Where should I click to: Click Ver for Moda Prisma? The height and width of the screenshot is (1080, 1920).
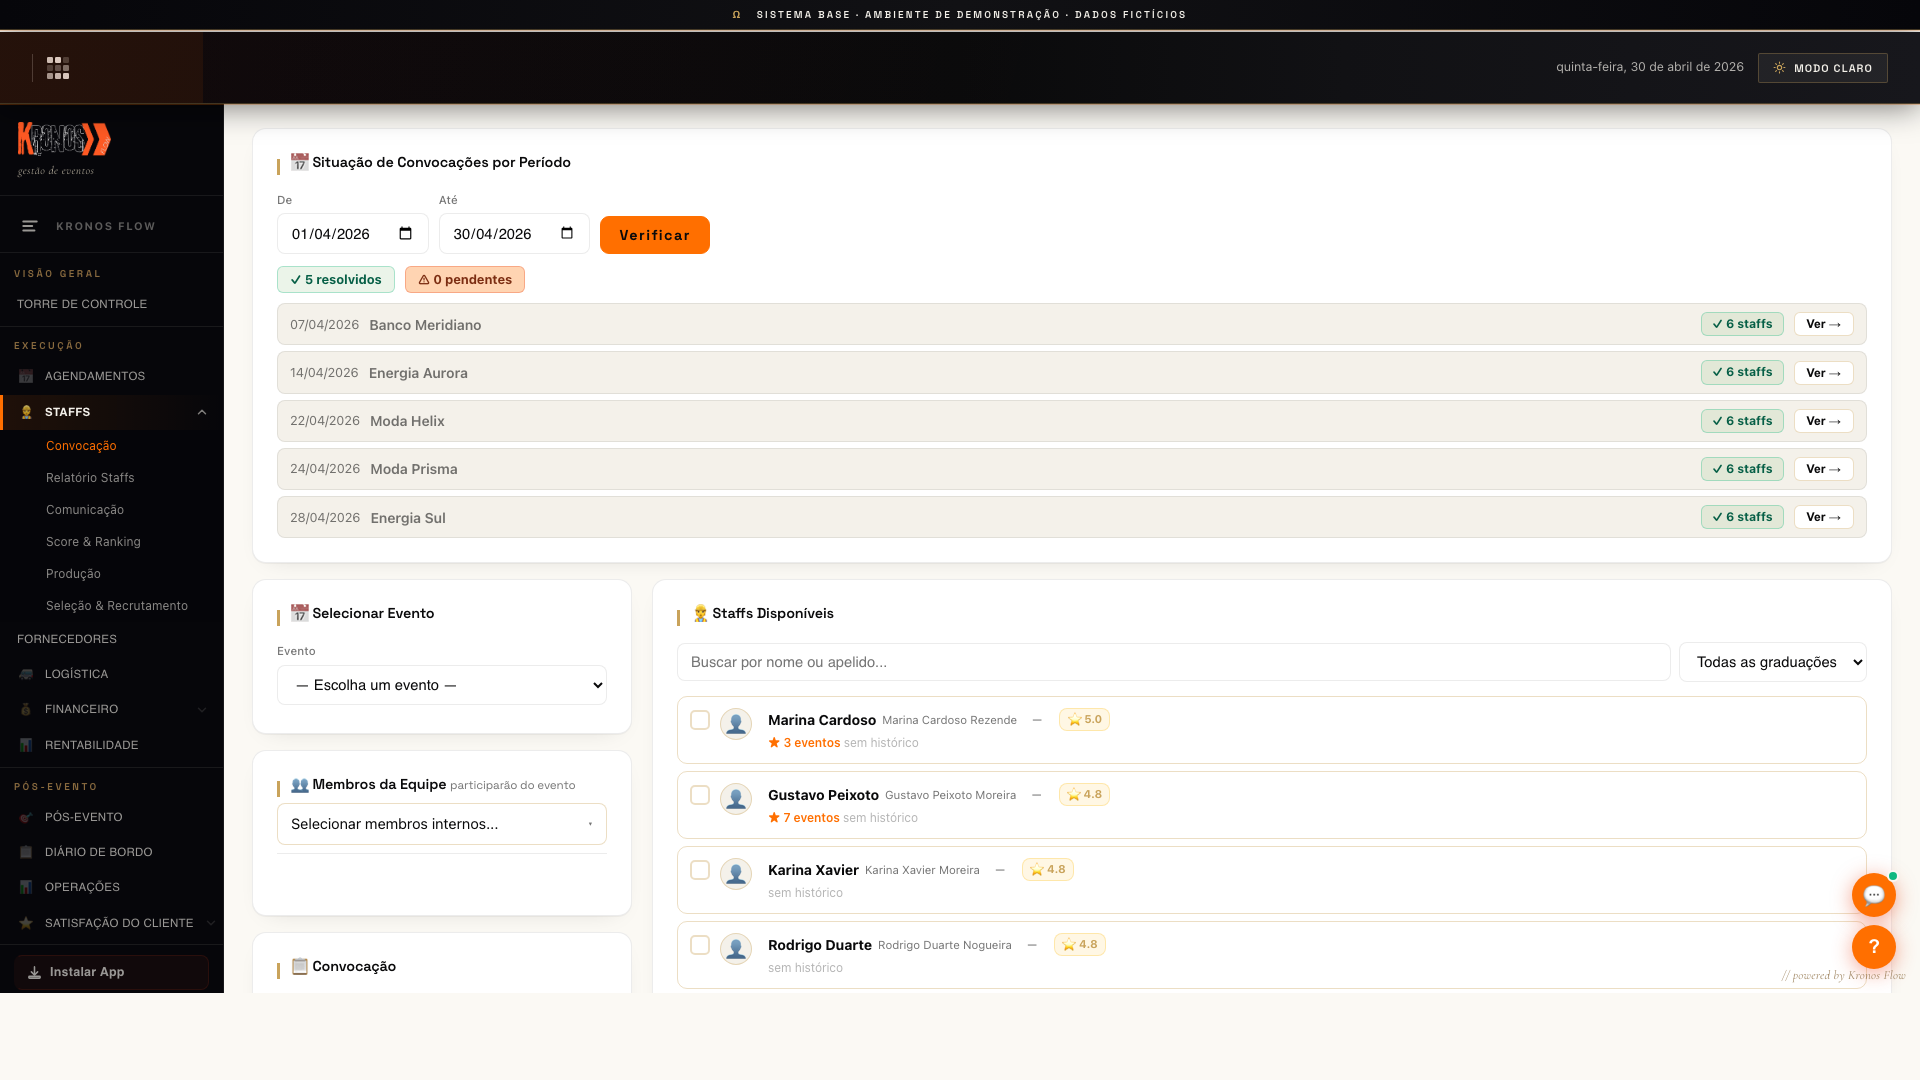point(1823,469)
